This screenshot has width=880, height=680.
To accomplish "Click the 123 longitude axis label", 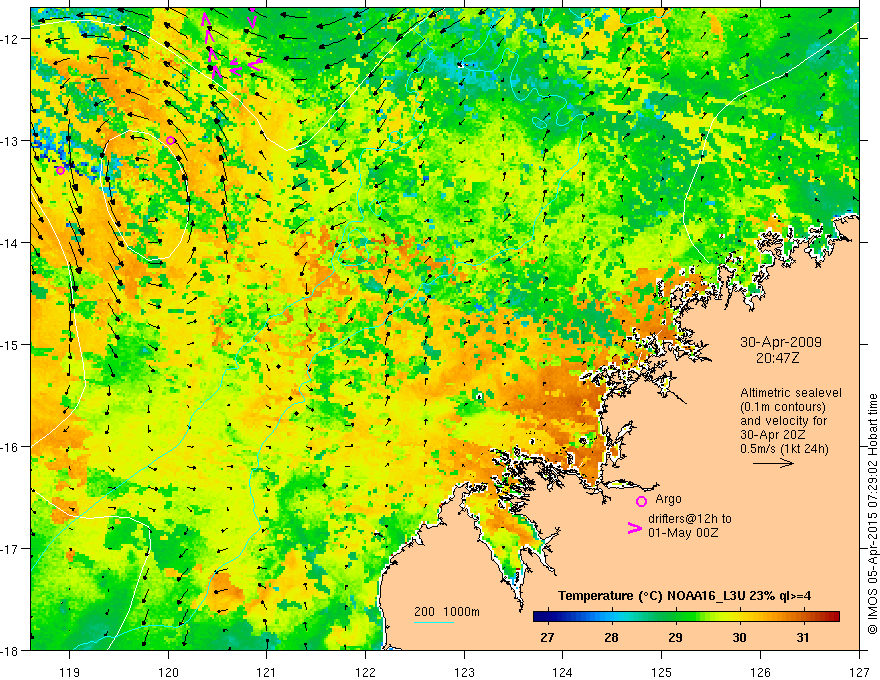I will coord(464,672).
